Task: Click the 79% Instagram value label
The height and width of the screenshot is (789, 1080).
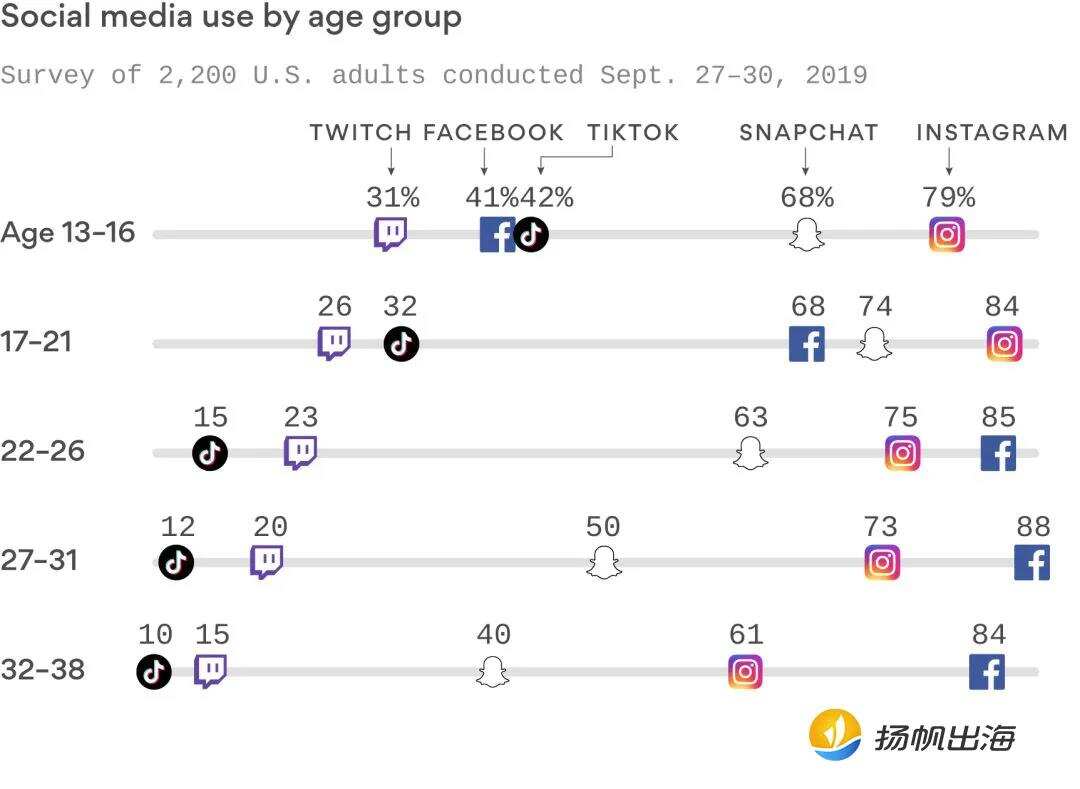Action: tap(948, 197)
